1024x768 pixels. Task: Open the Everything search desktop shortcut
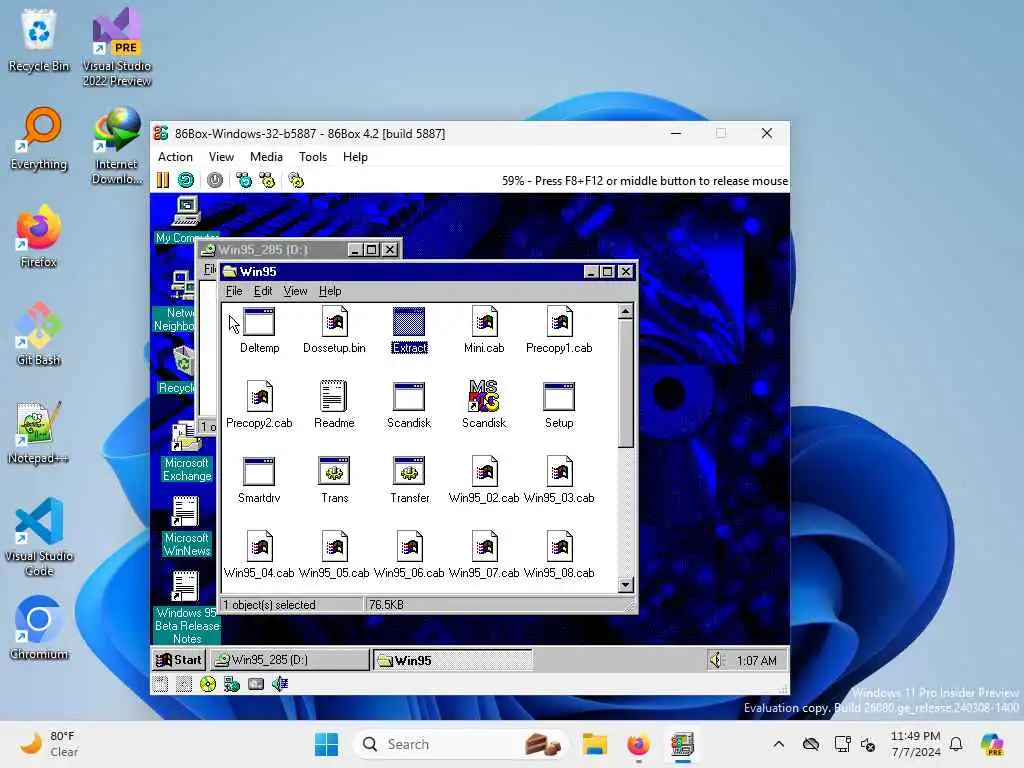[x=39, y=138]
